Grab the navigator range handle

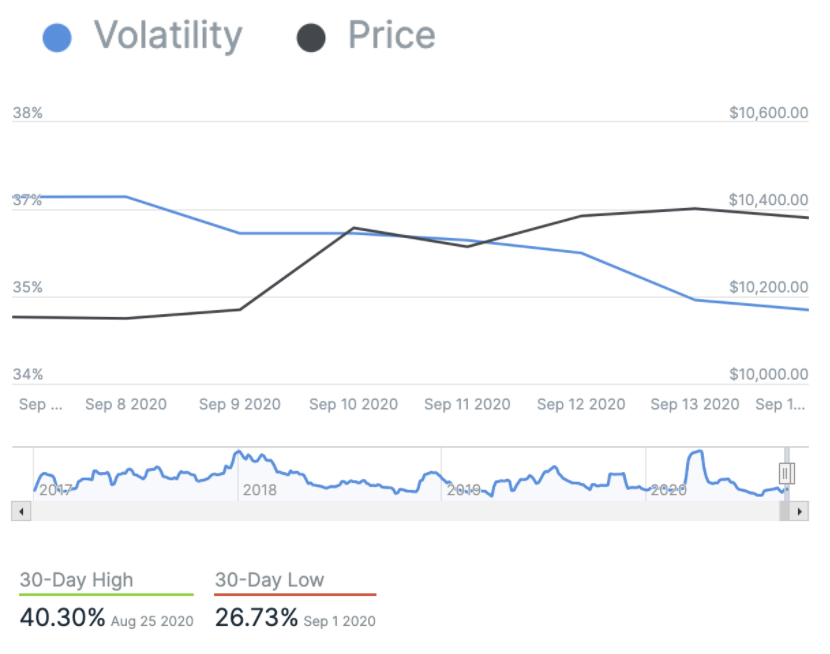click(x=786, y=473)
